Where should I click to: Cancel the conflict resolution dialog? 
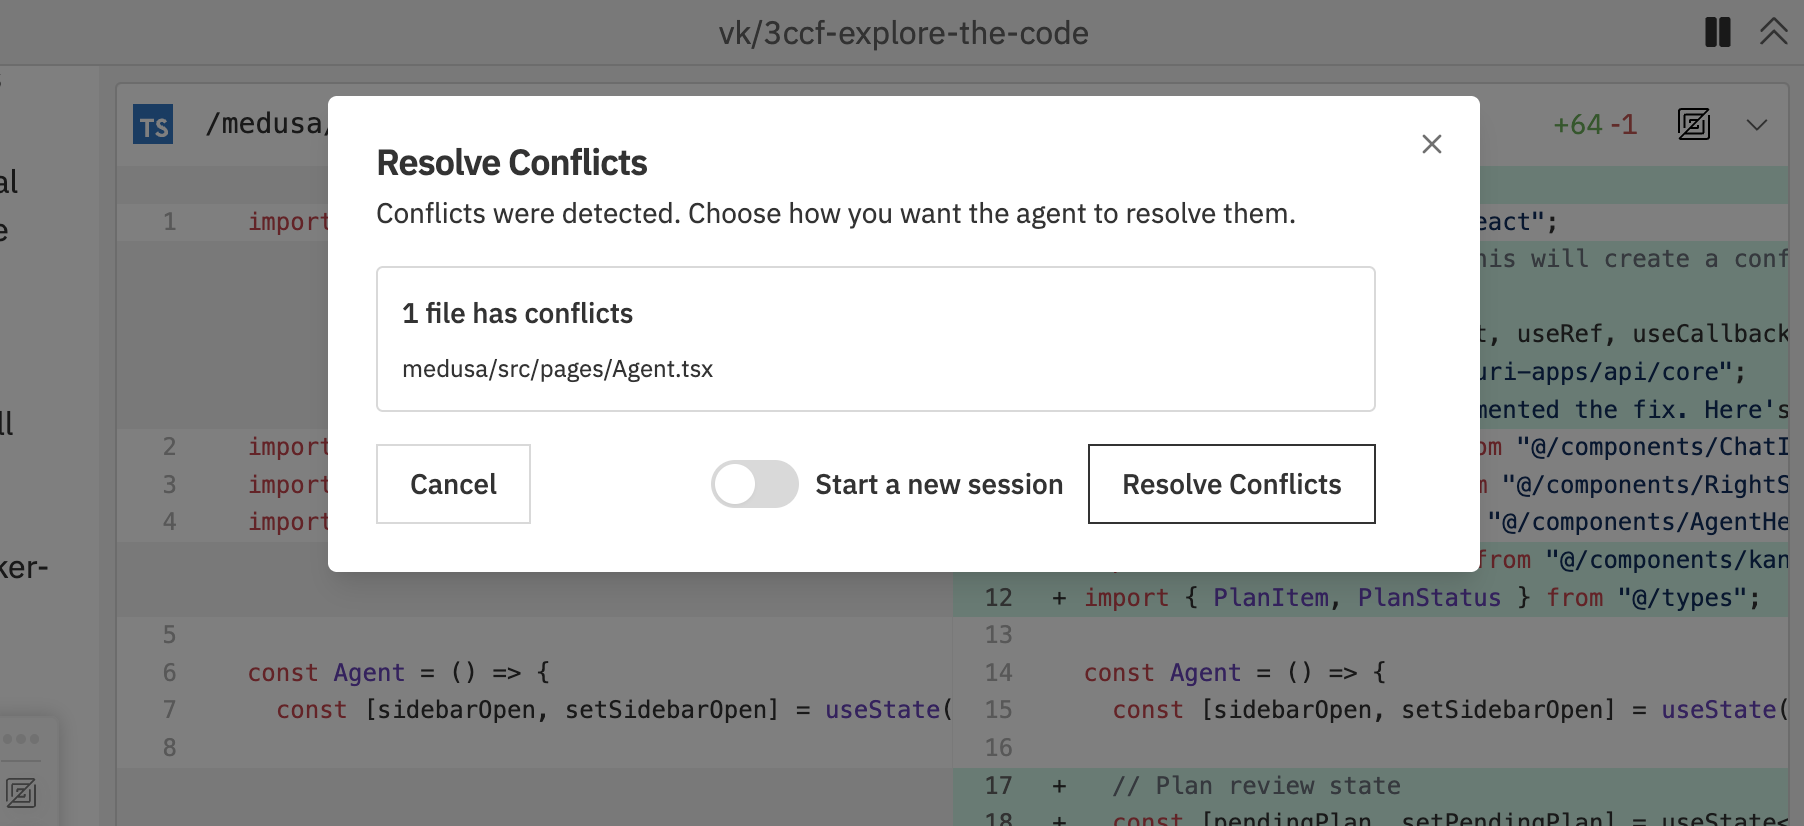tap(453, 484)
